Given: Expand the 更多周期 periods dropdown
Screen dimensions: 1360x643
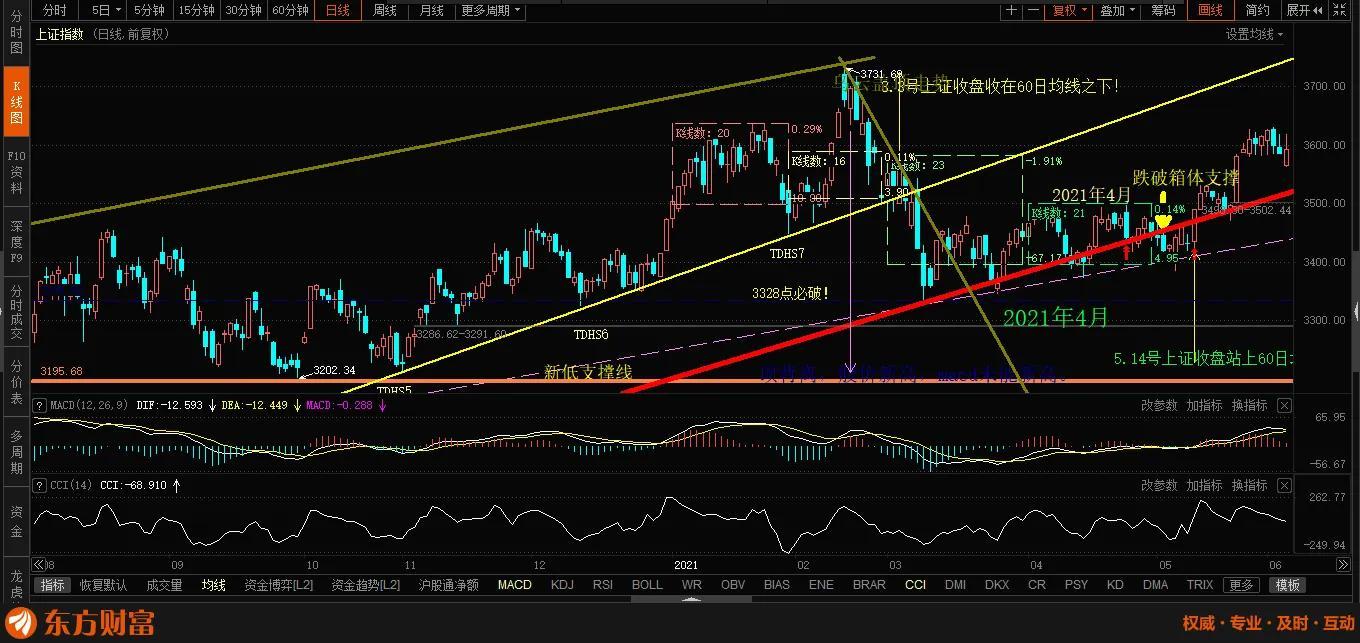Looking at the screenshot, I should click(490, 10).
